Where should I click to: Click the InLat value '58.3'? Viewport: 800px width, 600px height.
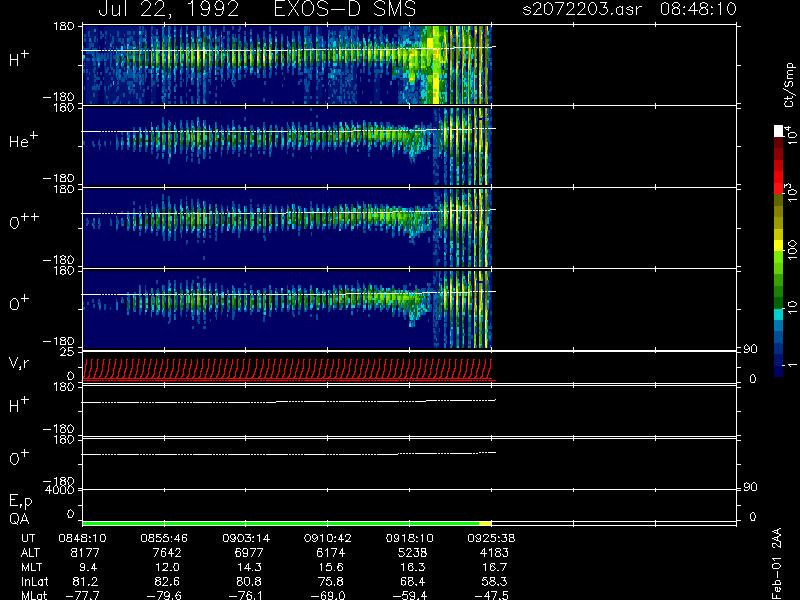pyautogui.click(x=494, y=581)
